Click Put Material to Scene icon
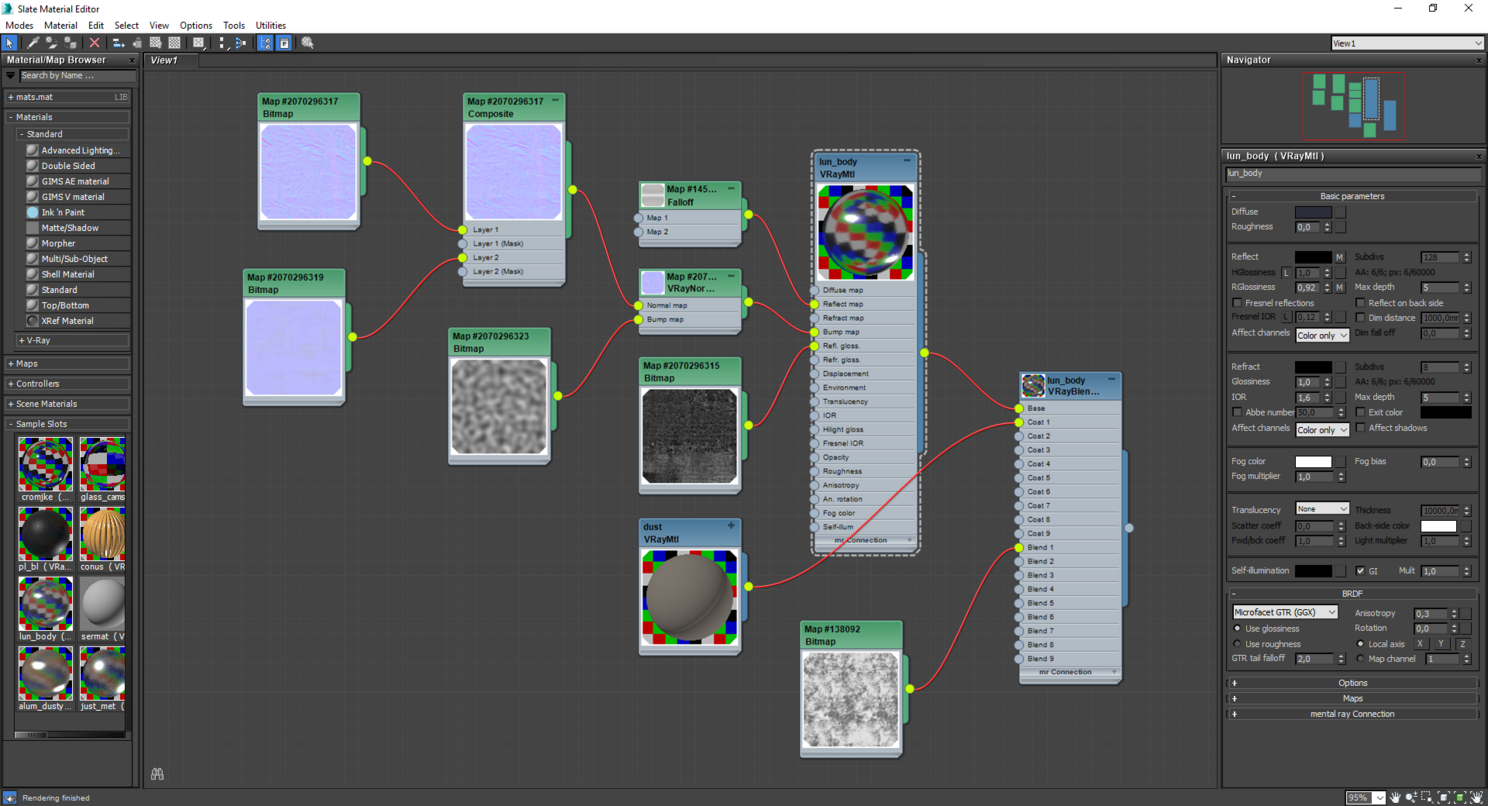 pyautogui.click(x=52, y=43)
